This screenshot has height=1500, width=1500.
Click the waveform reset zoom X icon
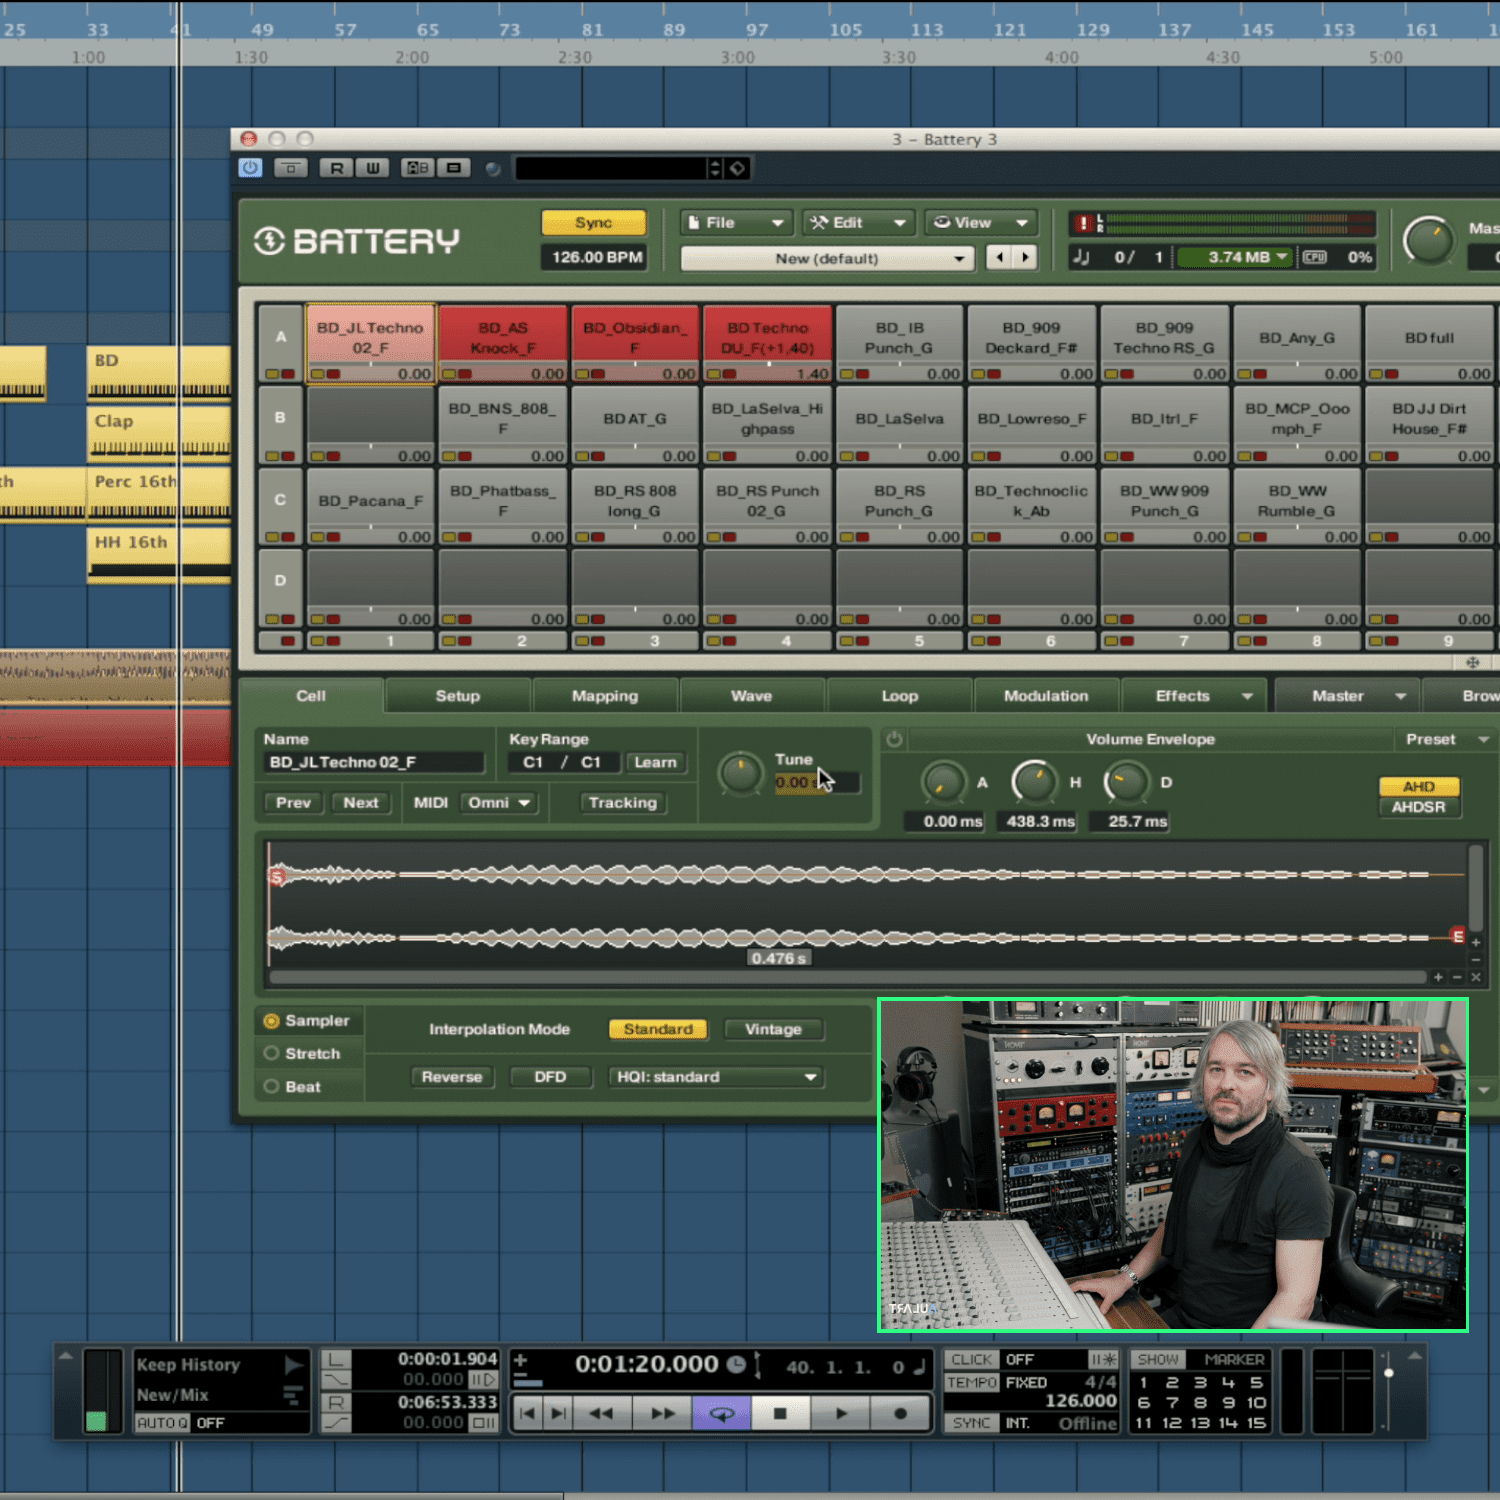(x=1476, y=977)
